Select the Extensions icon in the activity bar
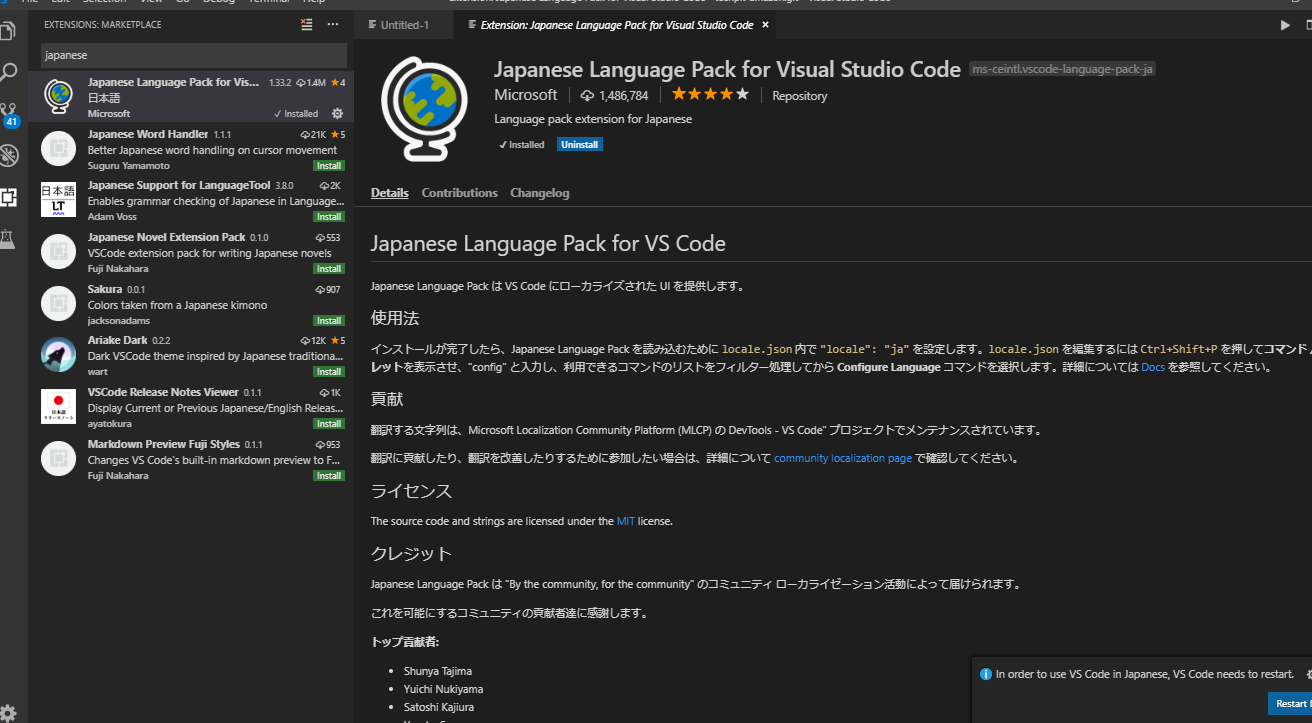The width and height of the screenshot is (1312, 723). pyautogui.click(x=8, y=197)
